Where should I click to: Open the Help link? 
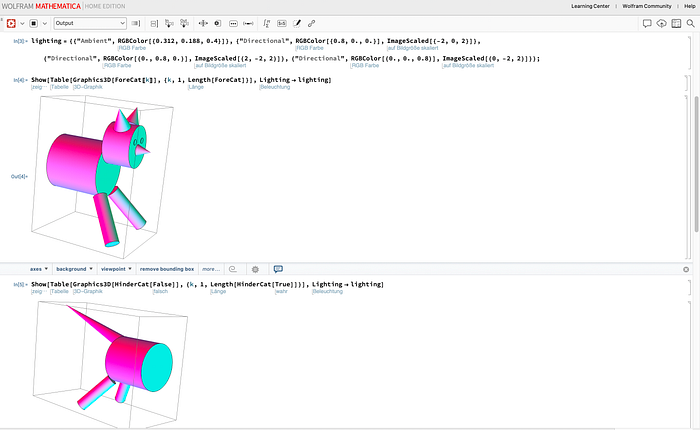point(690,6)
